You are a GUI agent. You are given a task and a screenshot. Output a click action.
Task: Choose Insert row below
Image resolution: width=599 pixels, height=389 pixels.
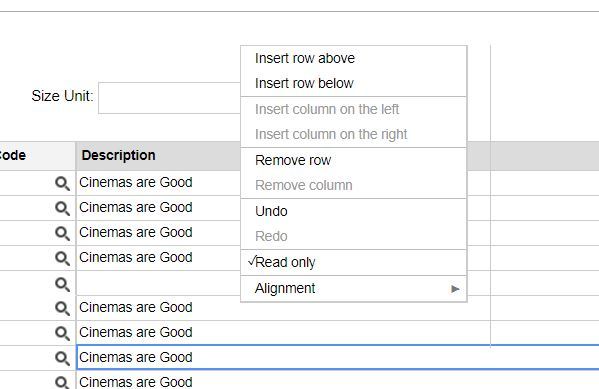pyautogui.click(x=354, y=83)
